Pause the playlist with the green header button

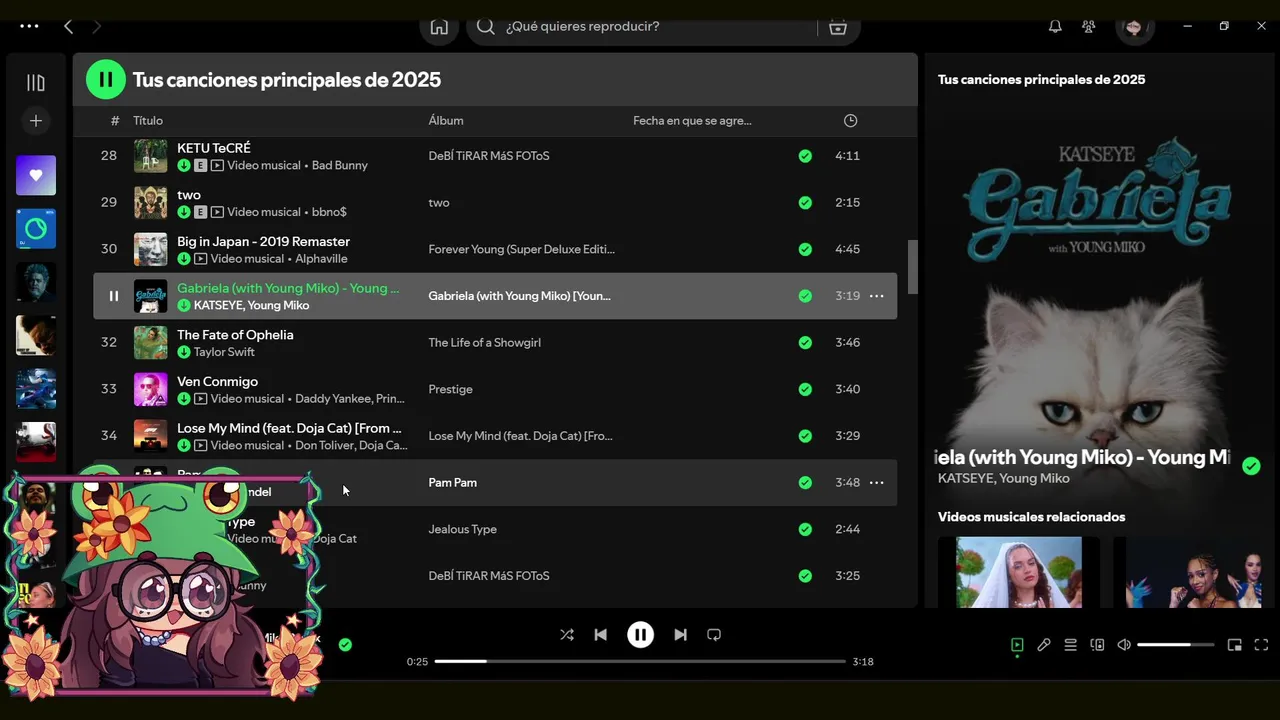106,79
